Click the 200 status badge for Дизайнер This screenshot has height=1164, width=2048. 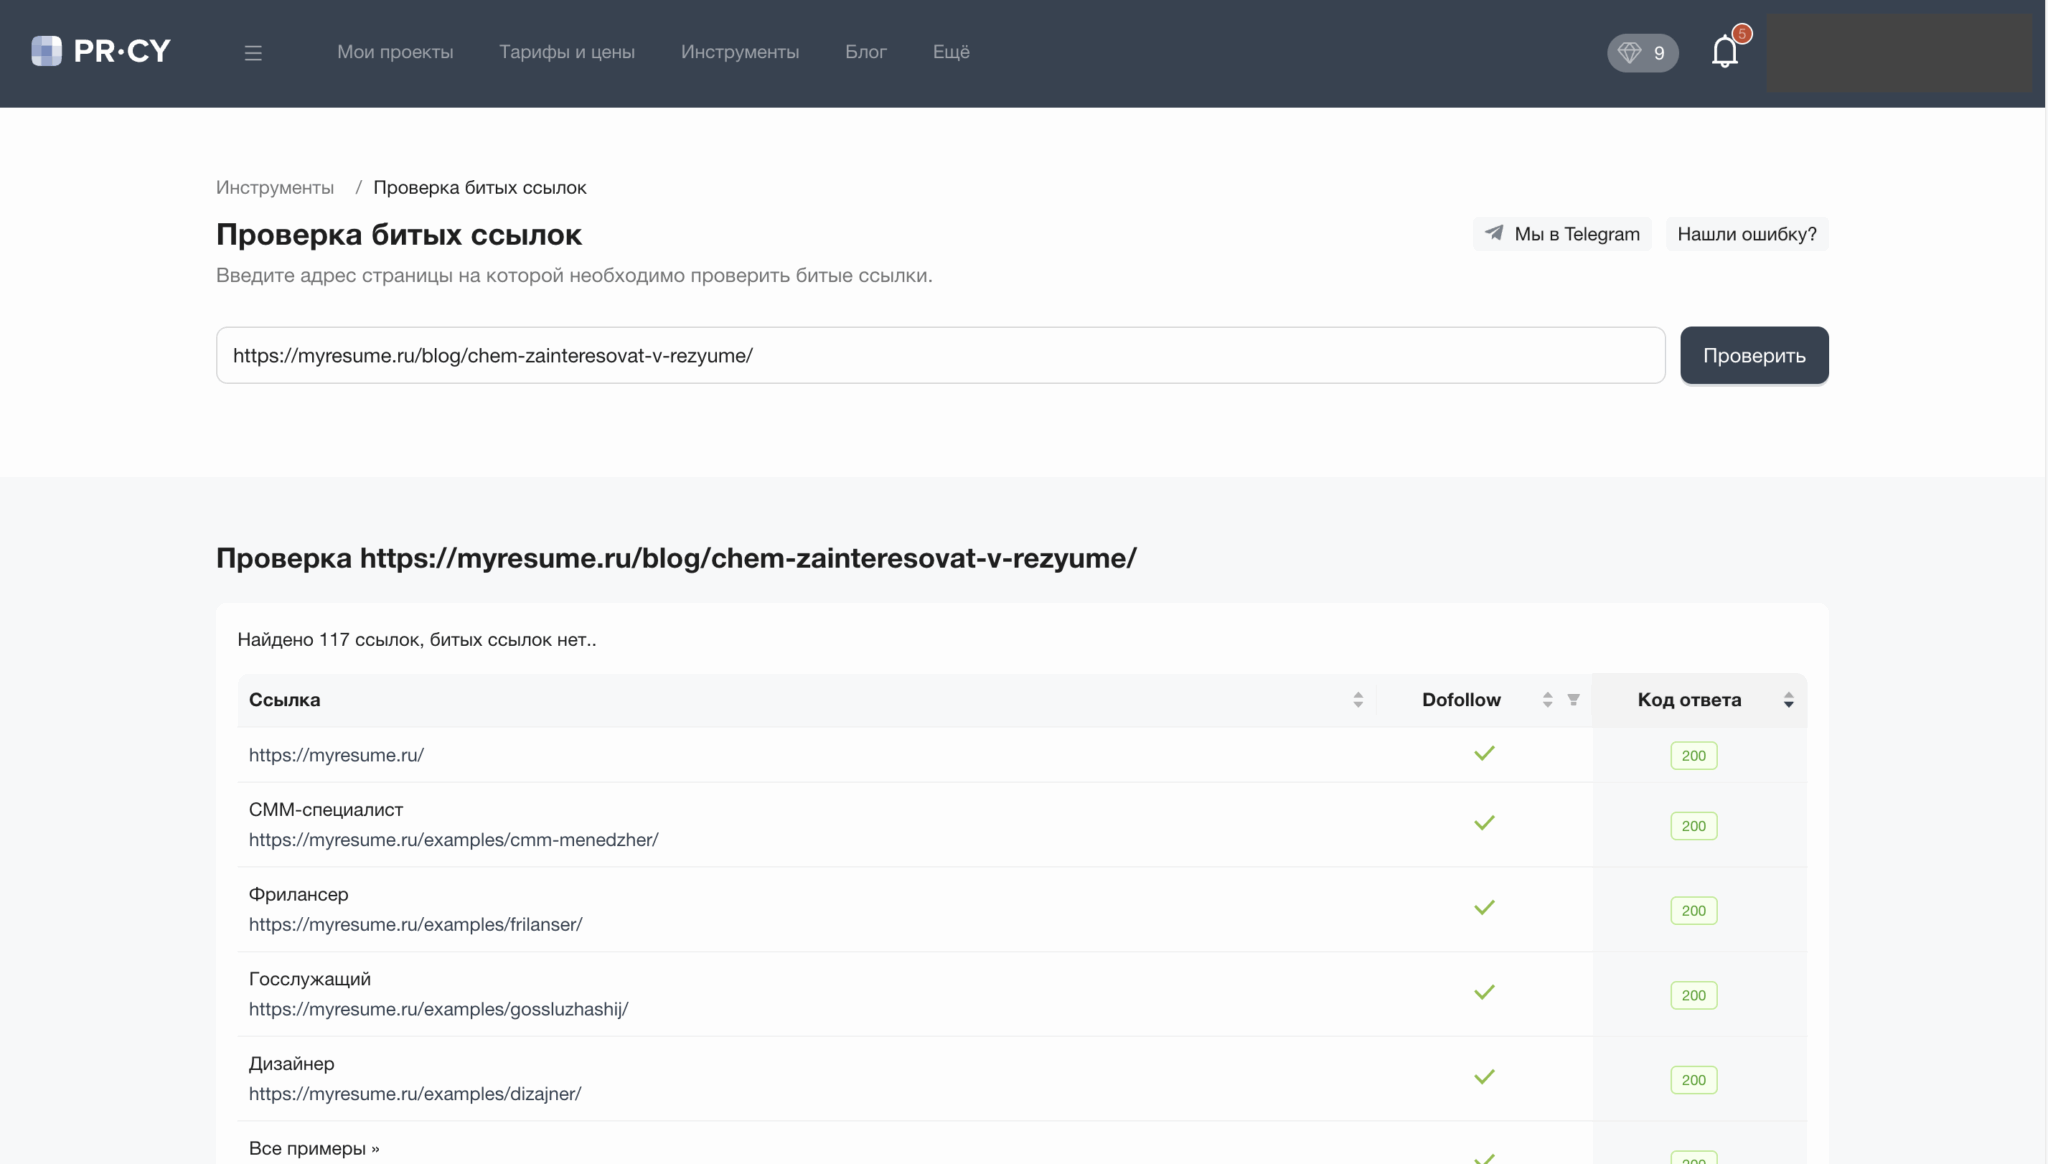click(x=1693, y=1080)
